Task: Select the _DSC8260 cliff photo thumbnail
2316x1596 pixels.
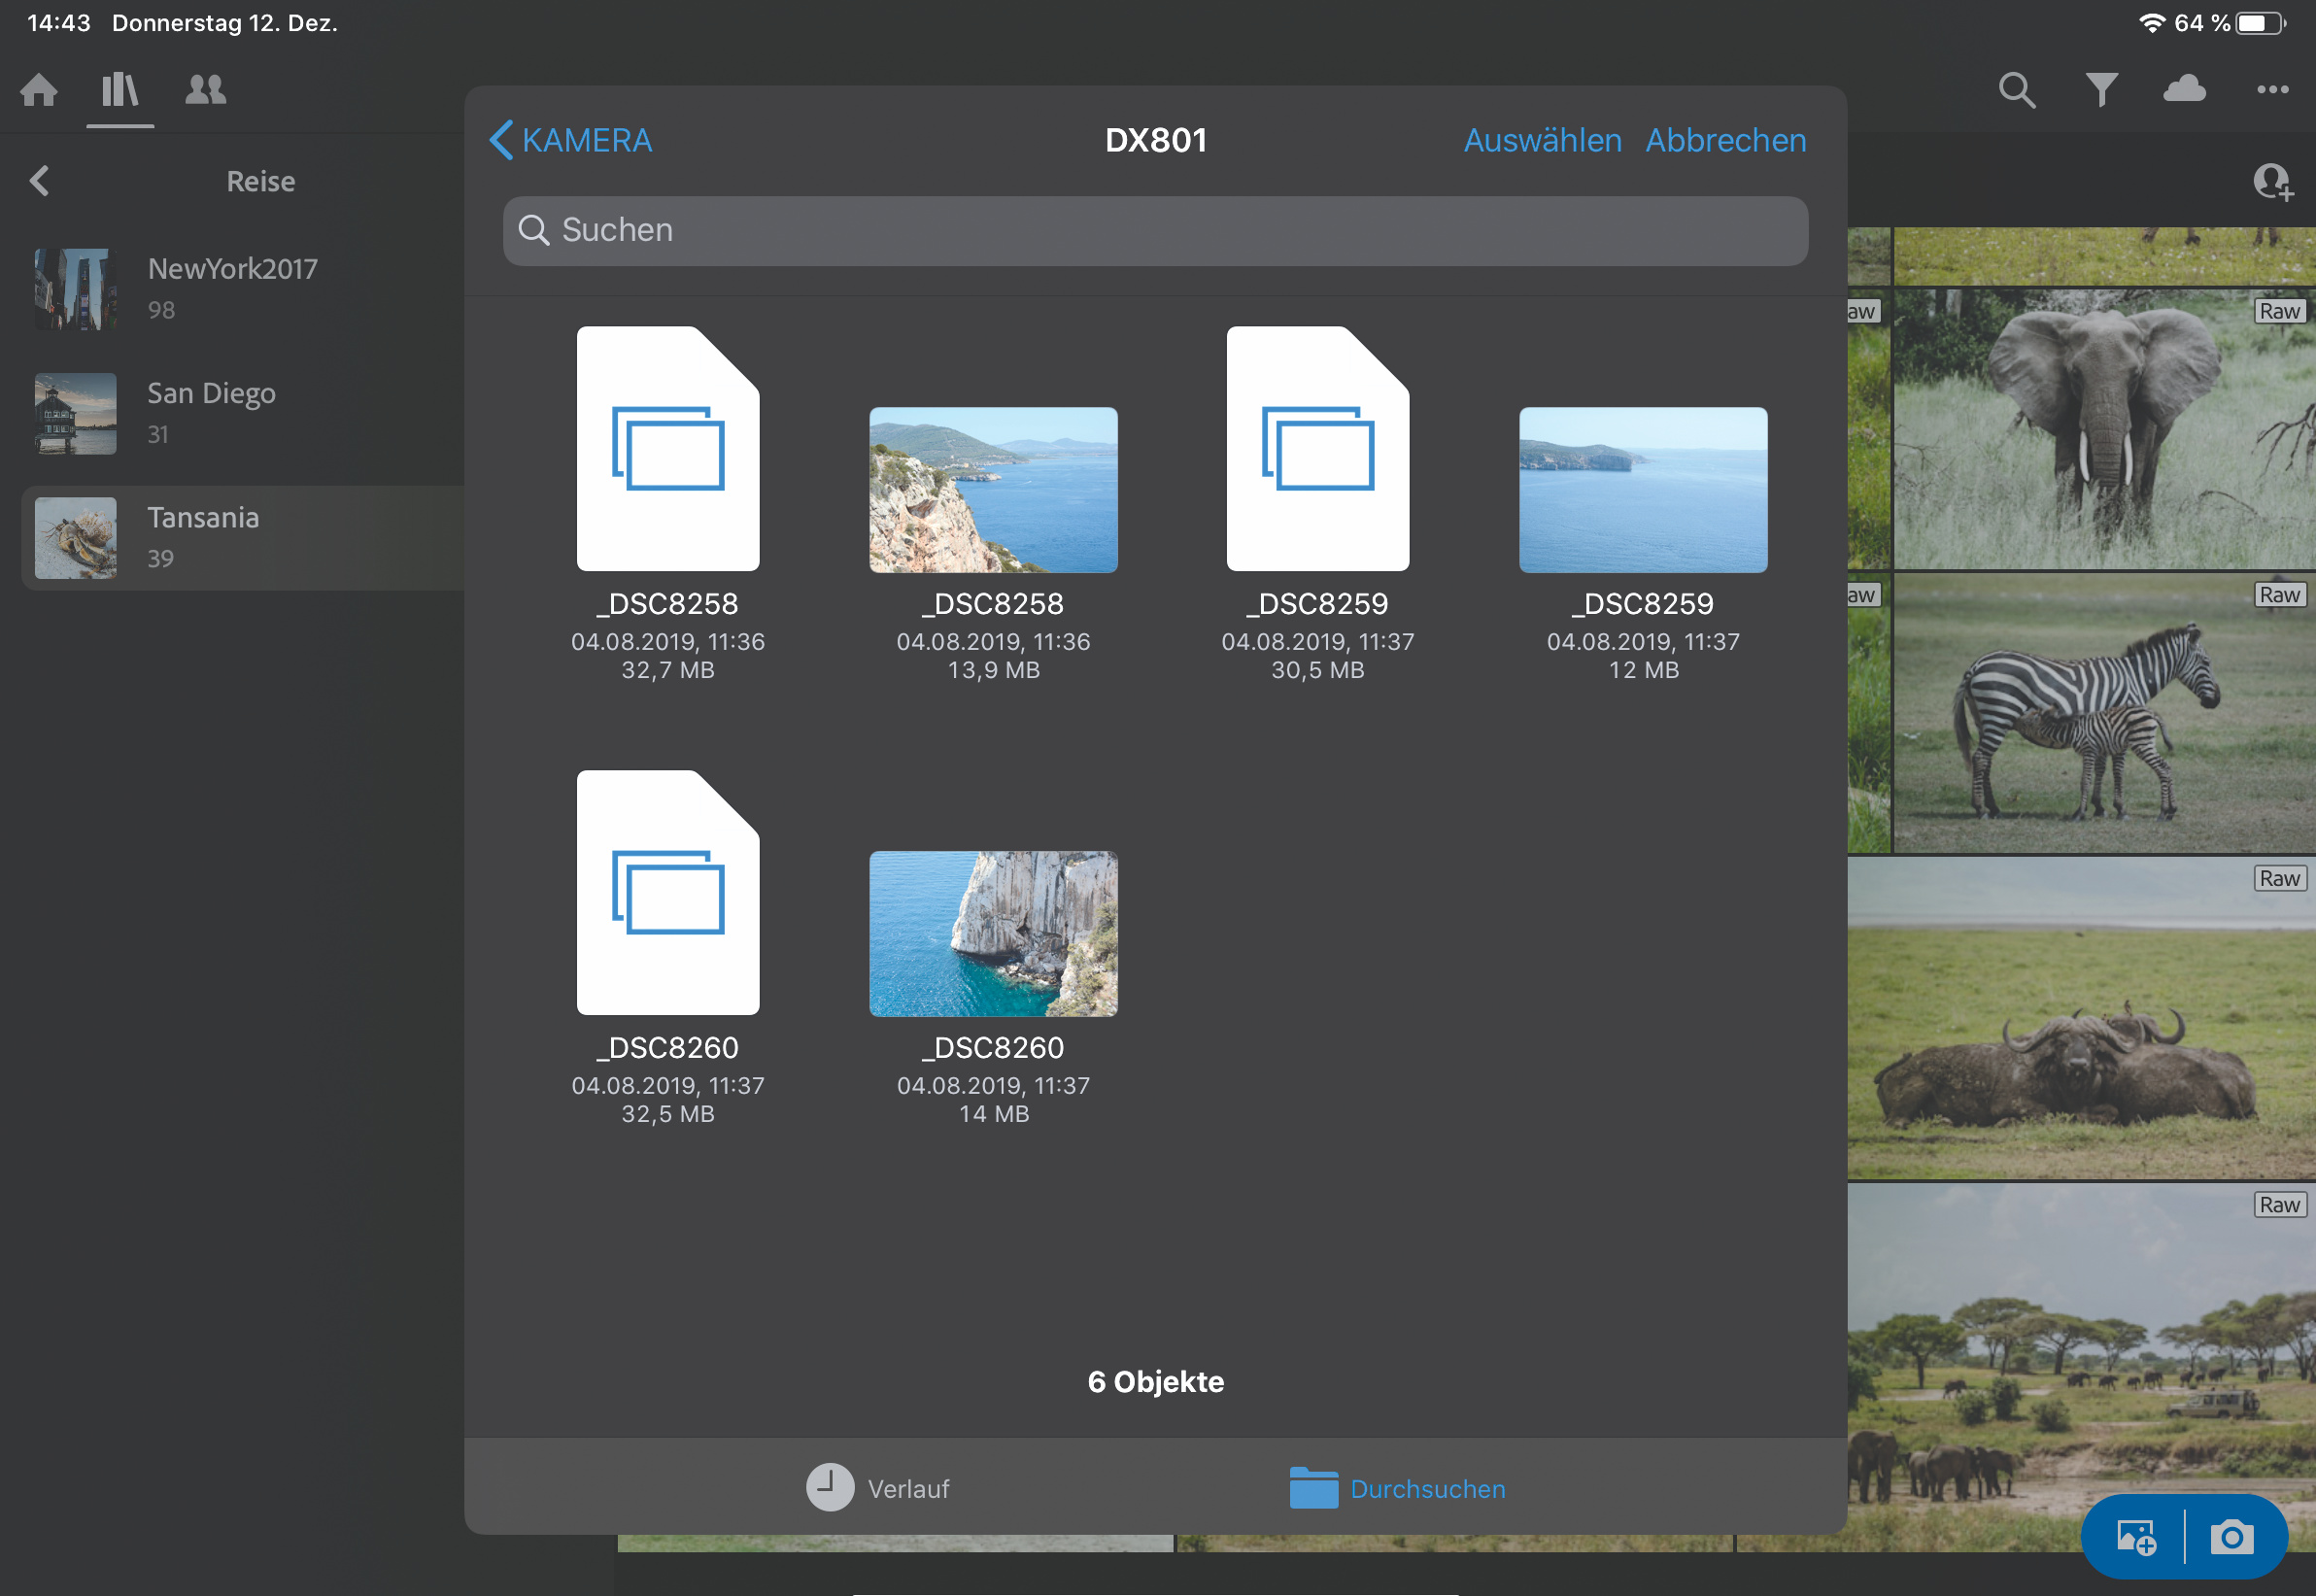Action: [x=993, y=934]
